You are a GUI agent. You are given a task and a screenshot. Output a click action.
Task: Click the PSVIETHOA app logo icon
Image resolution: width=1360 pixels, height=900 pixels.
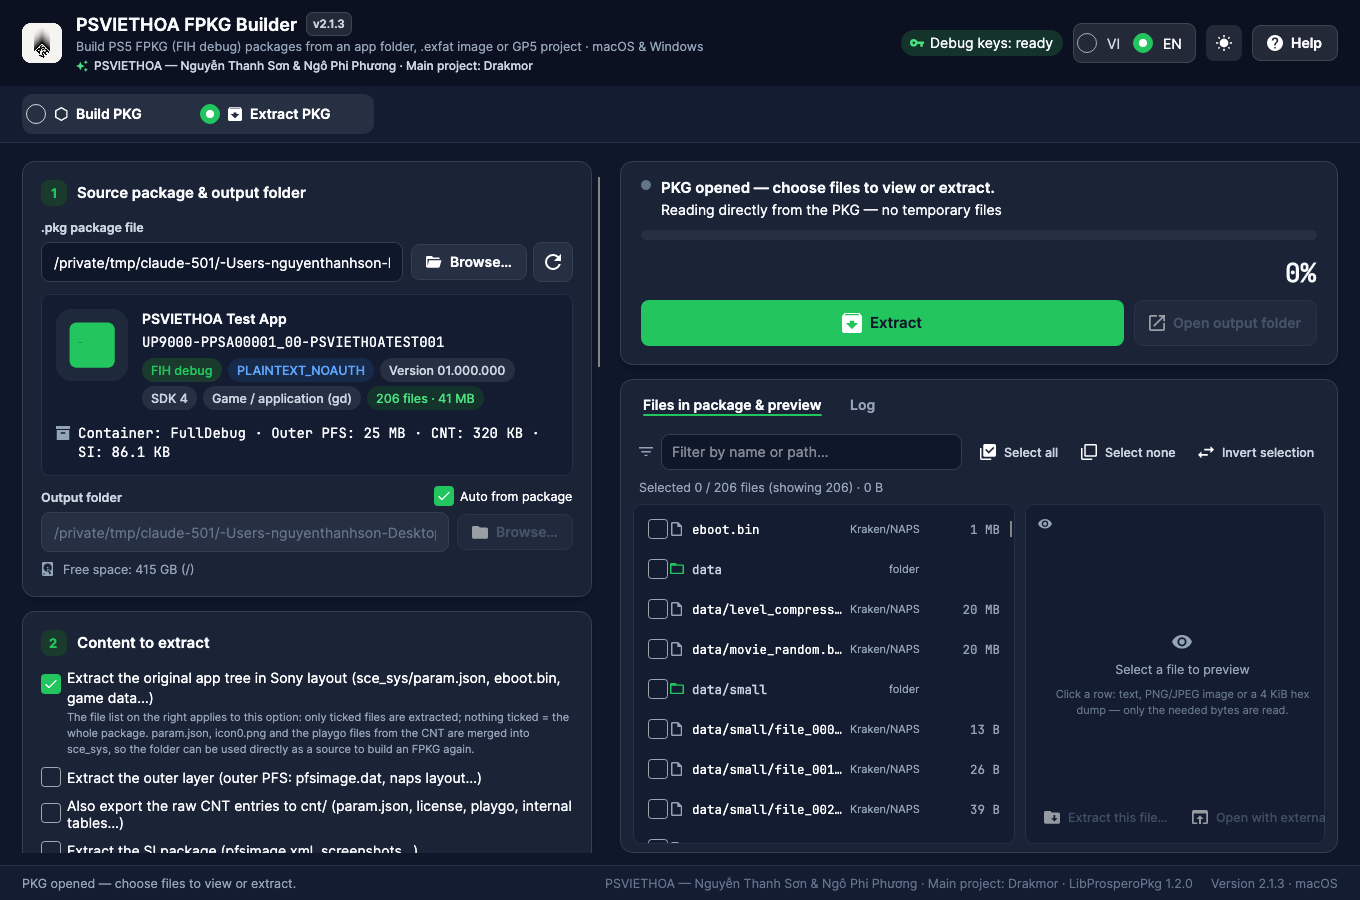42,43
